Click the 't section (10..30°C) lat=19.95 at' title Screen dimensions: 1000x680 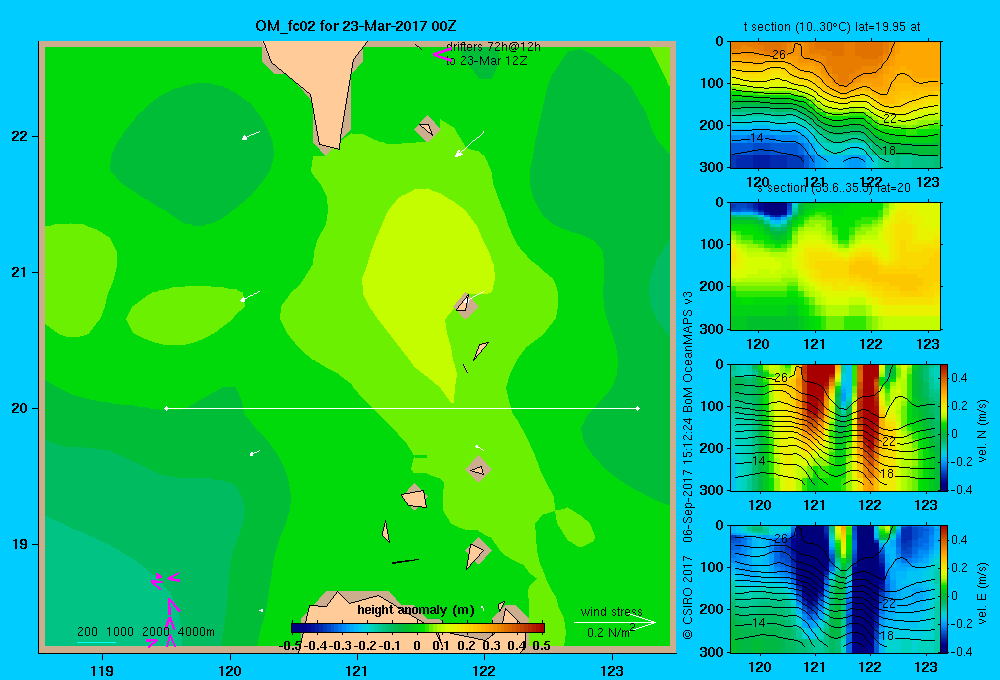click(832, 27)
